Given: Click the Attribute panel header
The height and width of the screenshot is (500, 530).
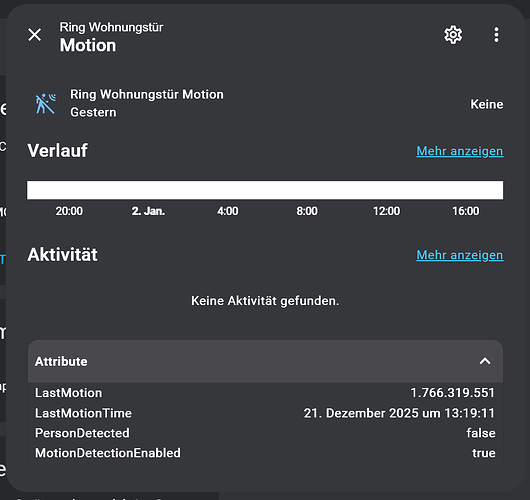Looking at the screenshot, I should pyautogui.click(x=265, y=361).
